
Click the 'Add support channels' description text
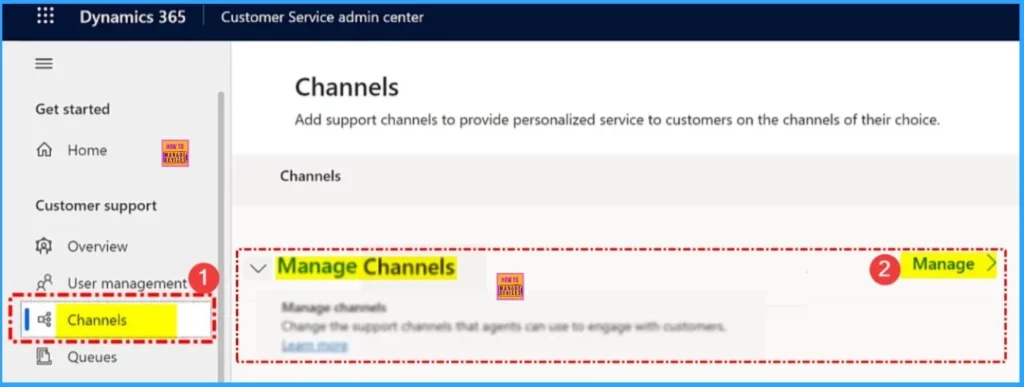tap(617, 121)
